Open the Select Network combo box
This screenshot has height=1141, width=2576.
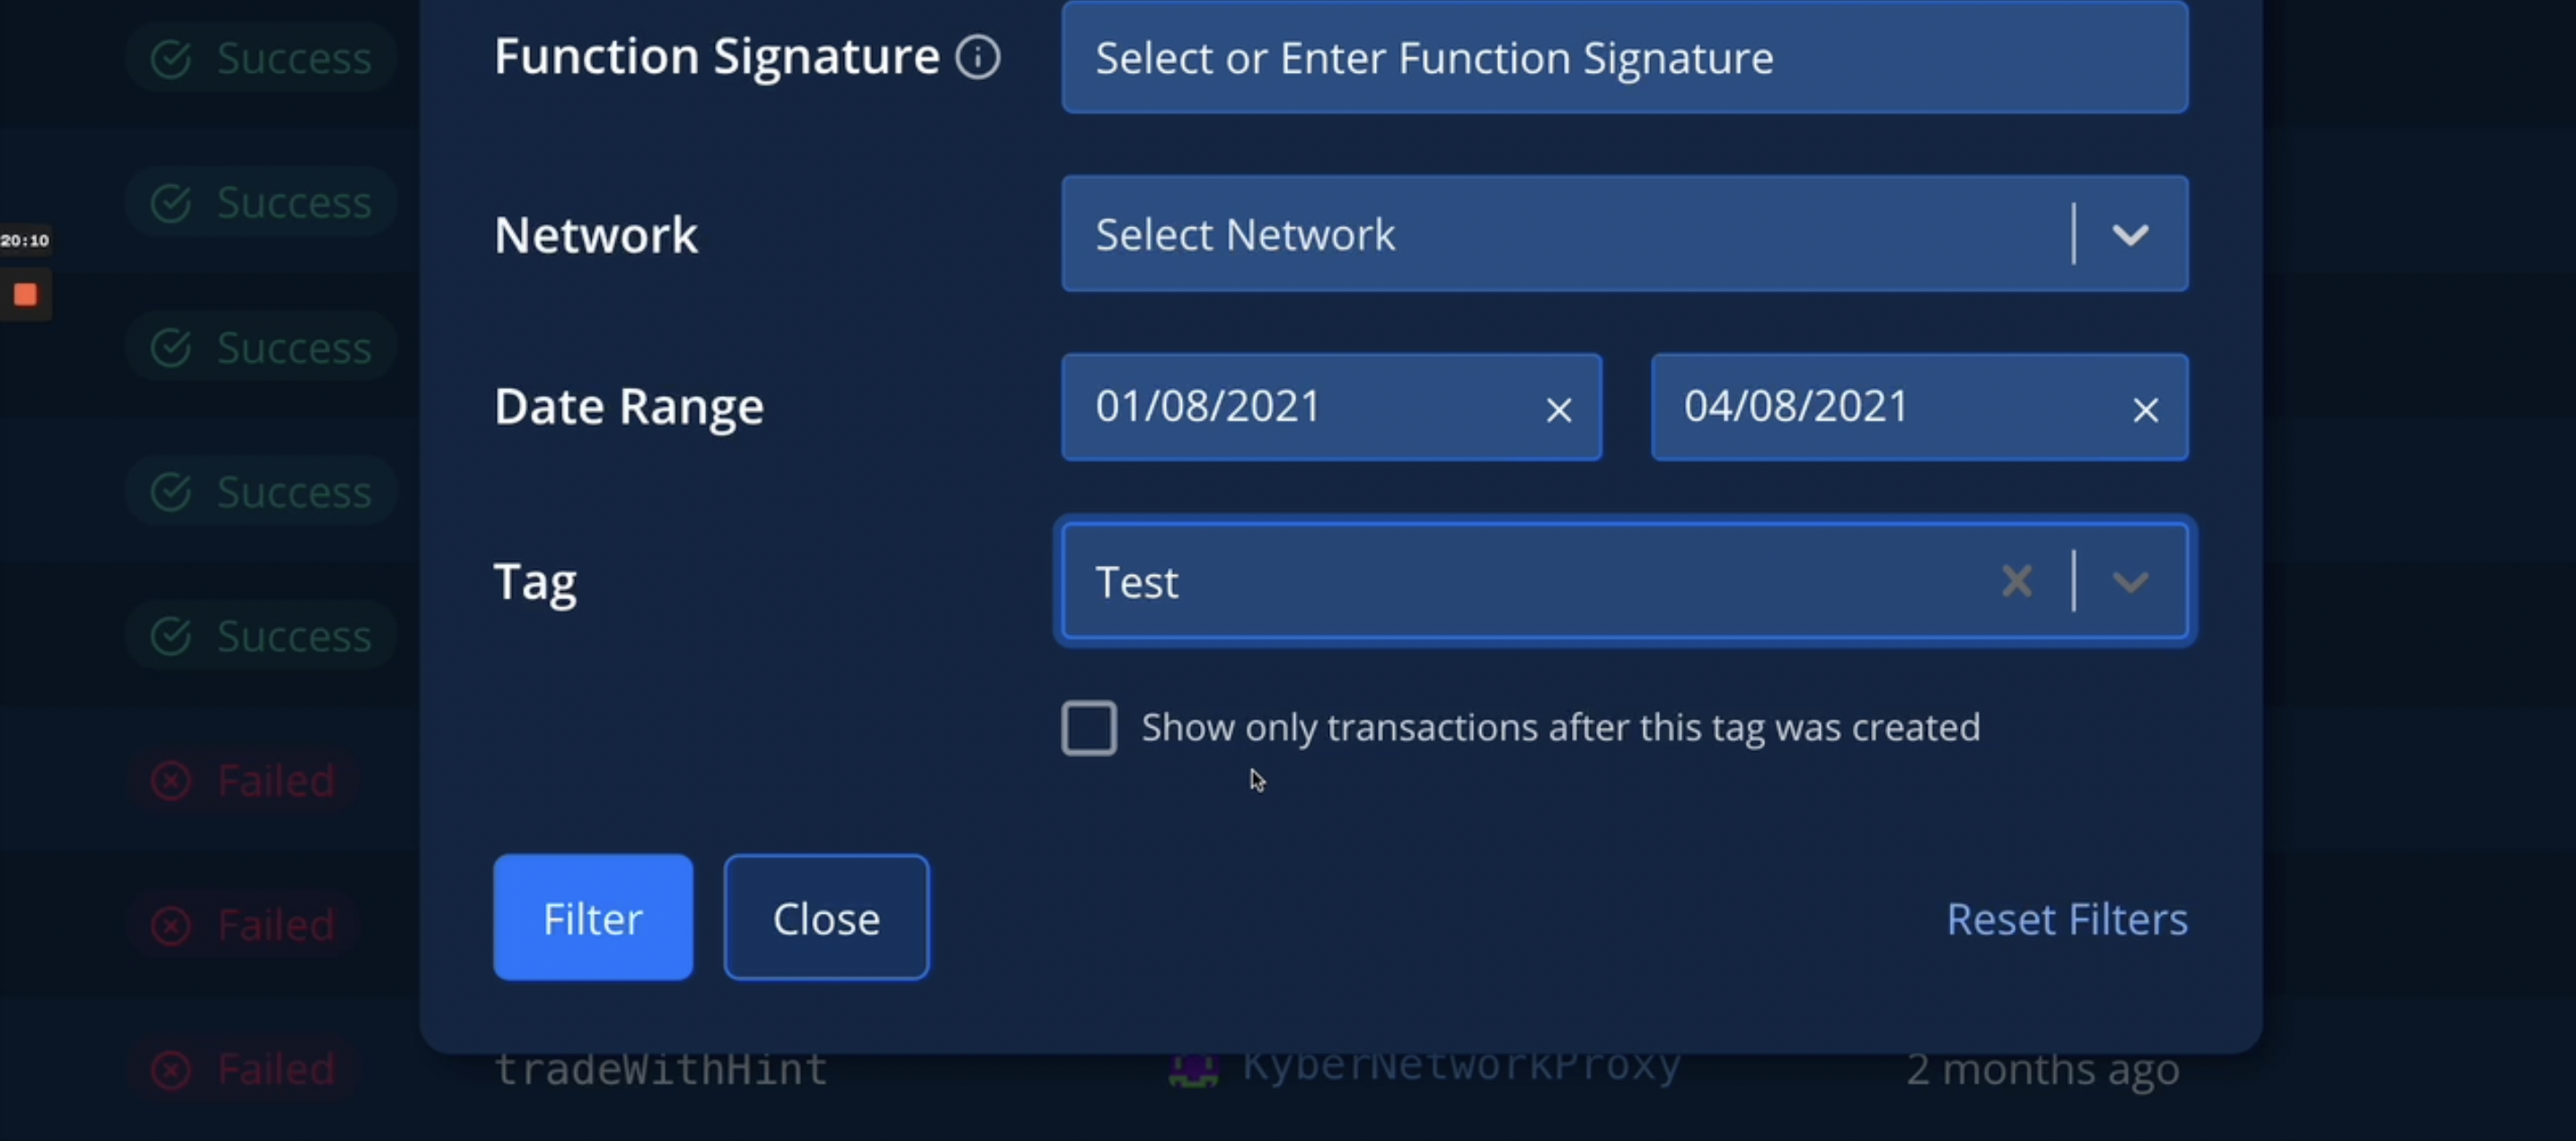[1624, 234]
